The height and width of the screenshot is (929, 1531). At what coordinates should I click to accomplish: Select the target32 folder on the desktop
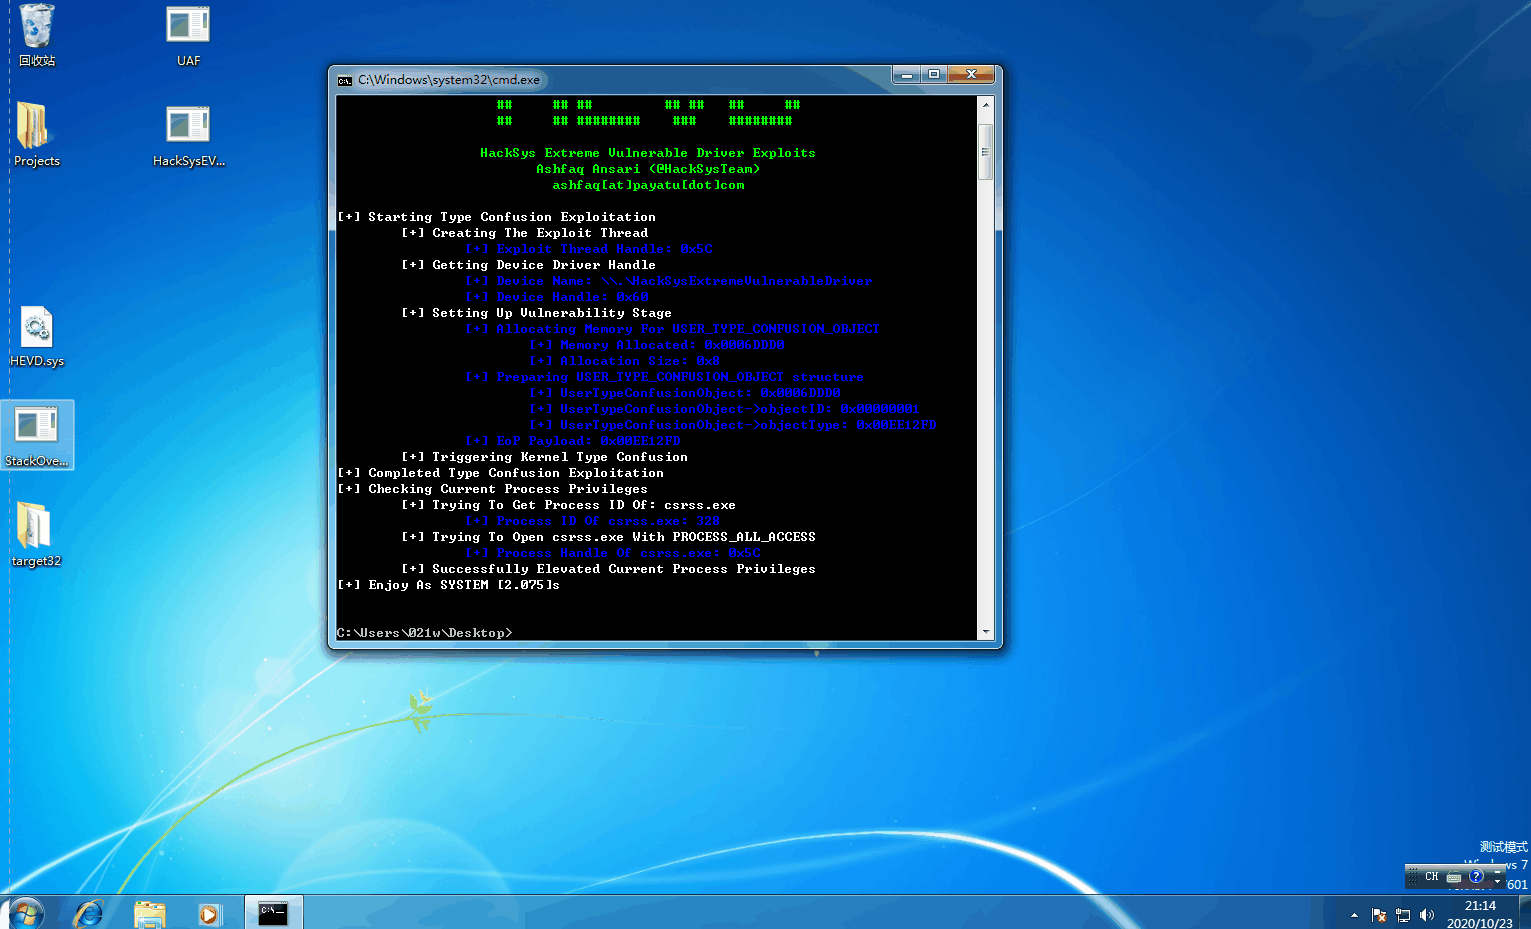click(37, 535)
